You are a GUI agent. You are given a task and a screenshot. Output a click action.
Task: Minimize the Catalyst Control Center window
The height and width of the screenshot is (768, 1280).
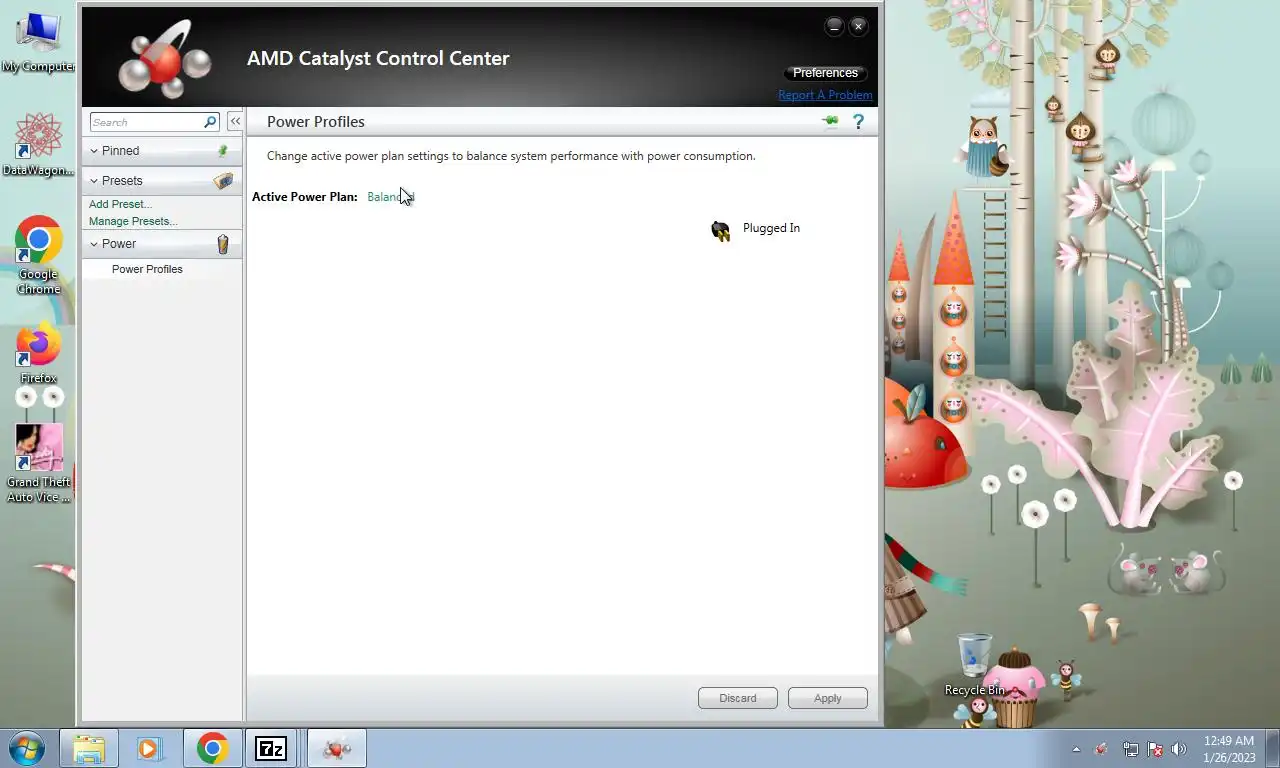[834, 27]
